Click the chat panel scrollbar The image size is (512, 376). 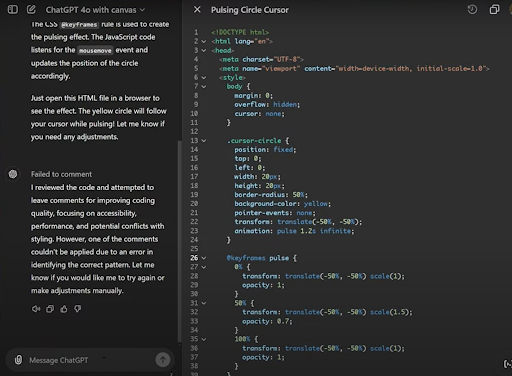(180, 241)
